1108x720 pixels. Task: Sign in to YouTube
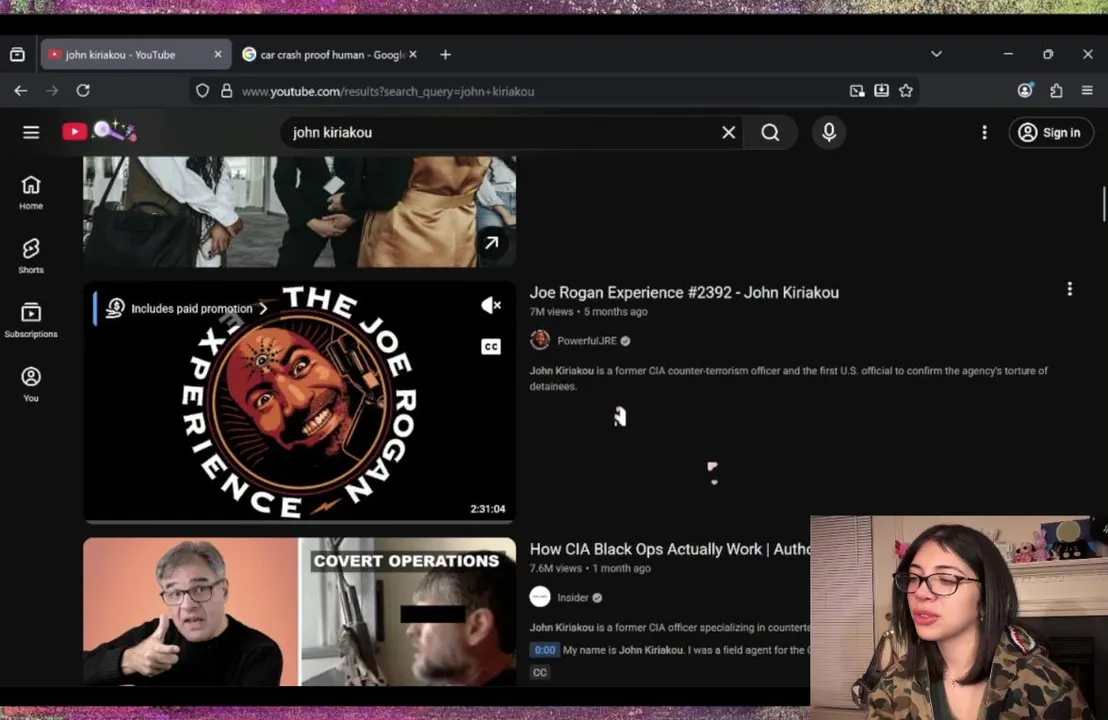pyautogui.click(x=1051, y=132)
